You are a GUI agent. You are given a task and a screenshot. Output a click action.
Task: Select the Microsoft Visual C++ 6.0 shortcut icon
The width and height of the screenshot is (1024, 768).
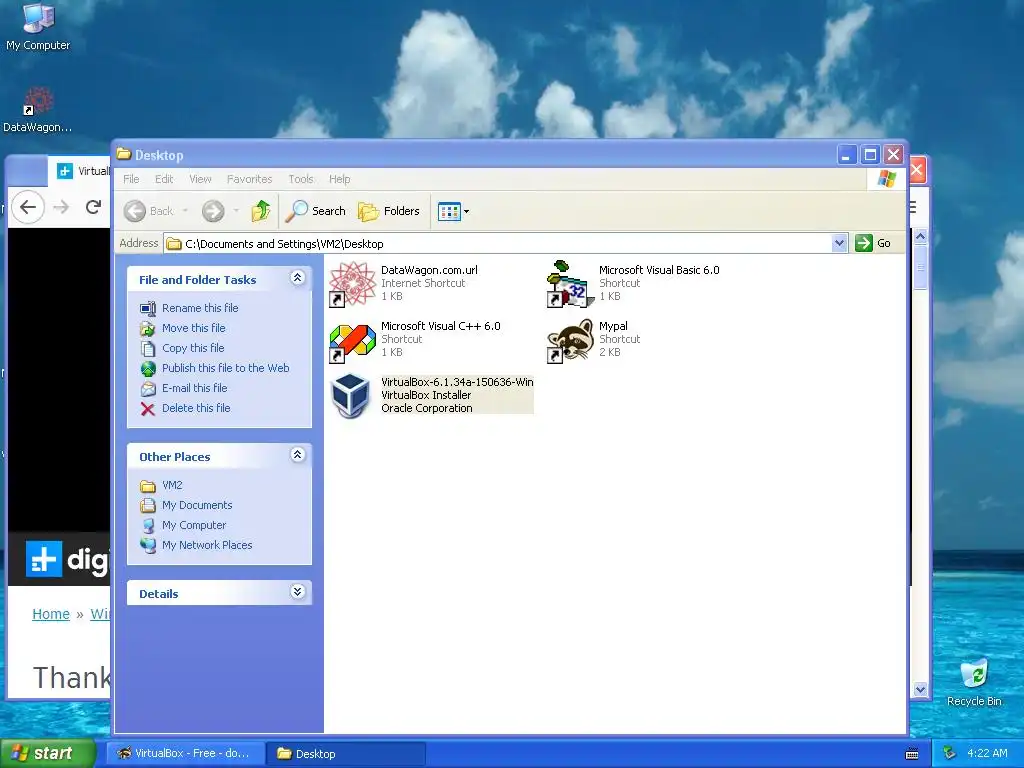point(352,341)
